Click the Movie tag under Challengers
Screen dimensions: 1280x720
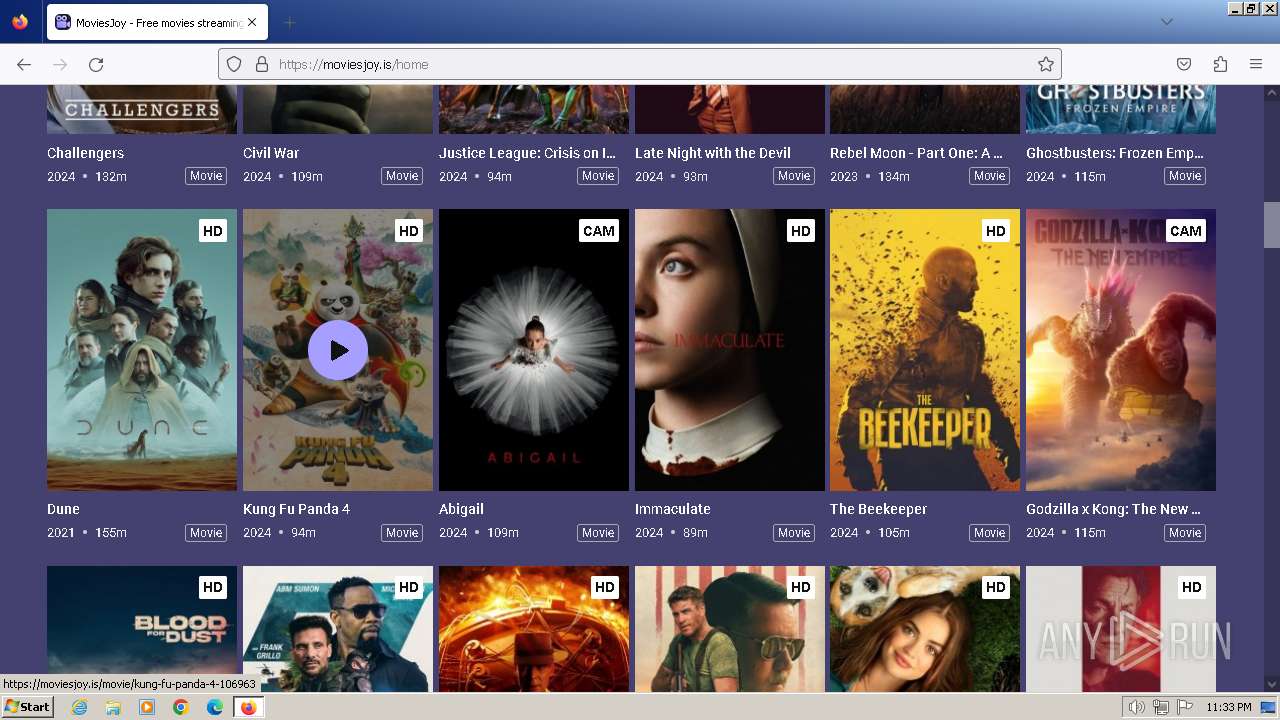click(206, 176)
